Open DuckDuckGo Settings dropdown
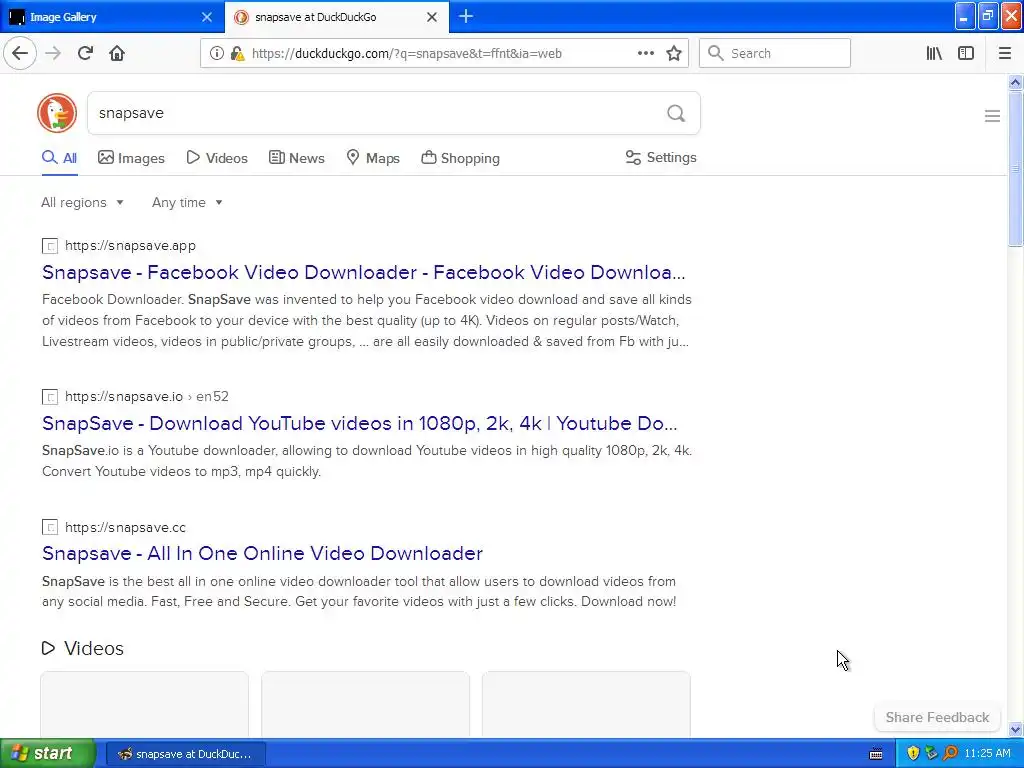This screenshot has width=1024, height=768. click(661, 158)
